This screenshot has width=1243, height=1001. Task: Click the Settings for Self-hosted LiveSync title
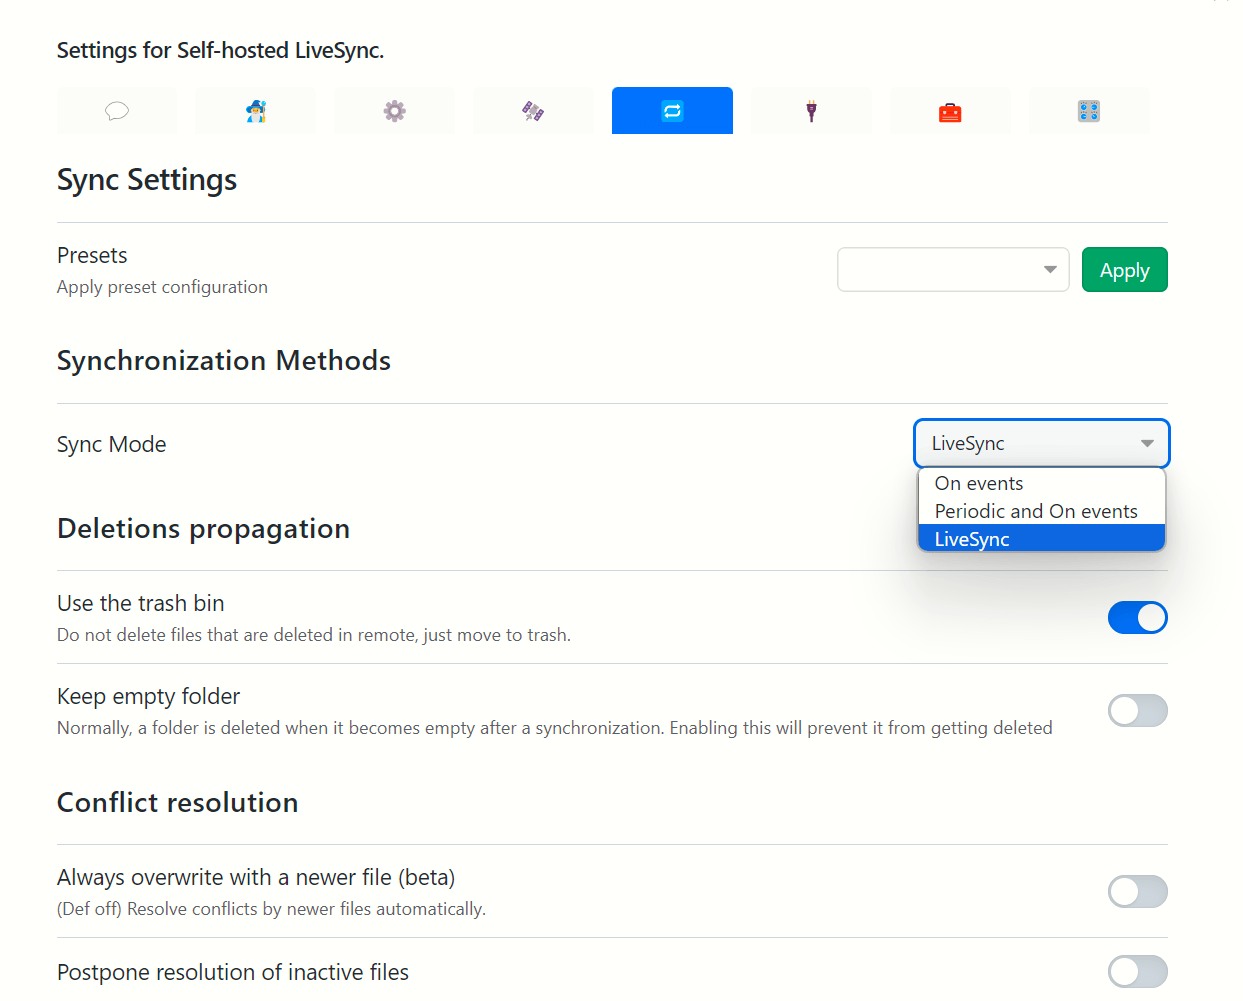click(x=221, y=50)
